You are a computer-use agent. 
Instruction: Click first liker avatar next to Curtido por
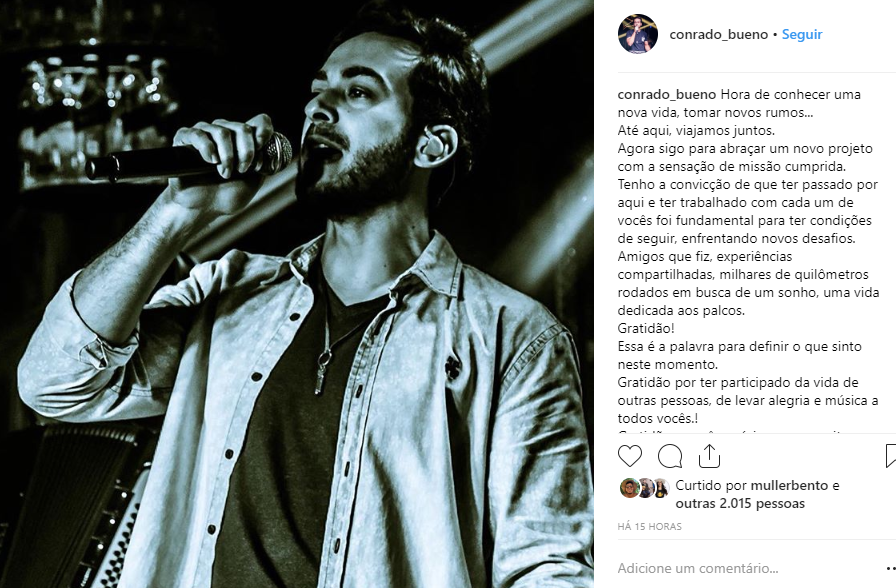point(629,487)
